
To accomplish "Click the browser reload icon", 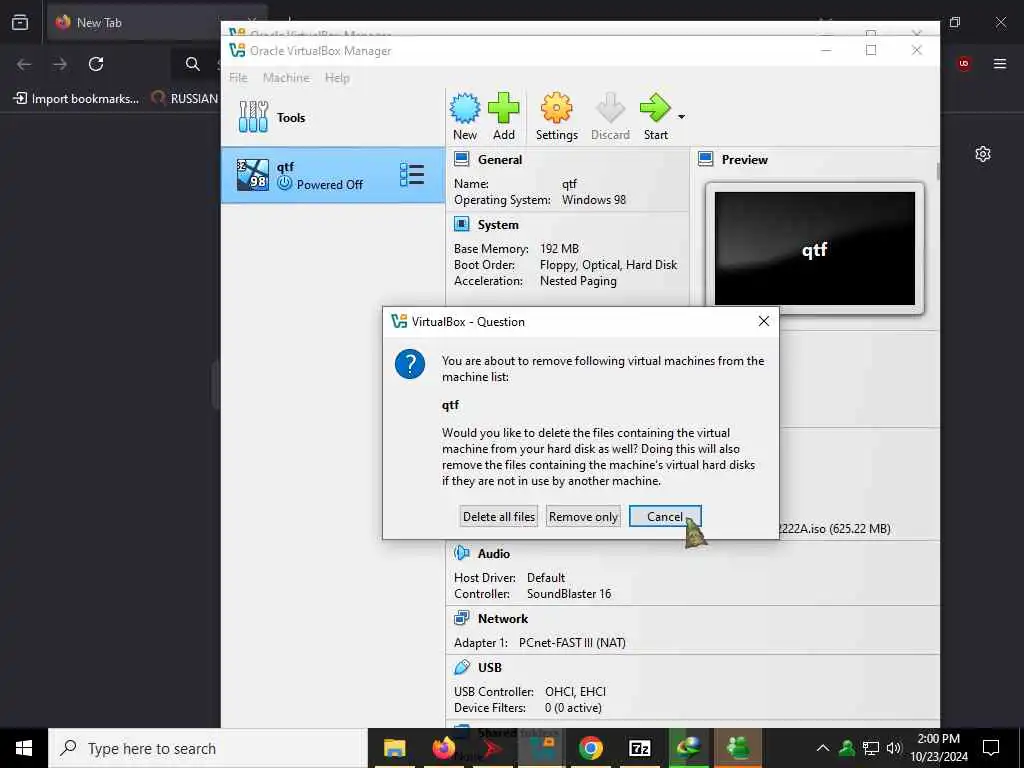I will (x=96, y=63).
